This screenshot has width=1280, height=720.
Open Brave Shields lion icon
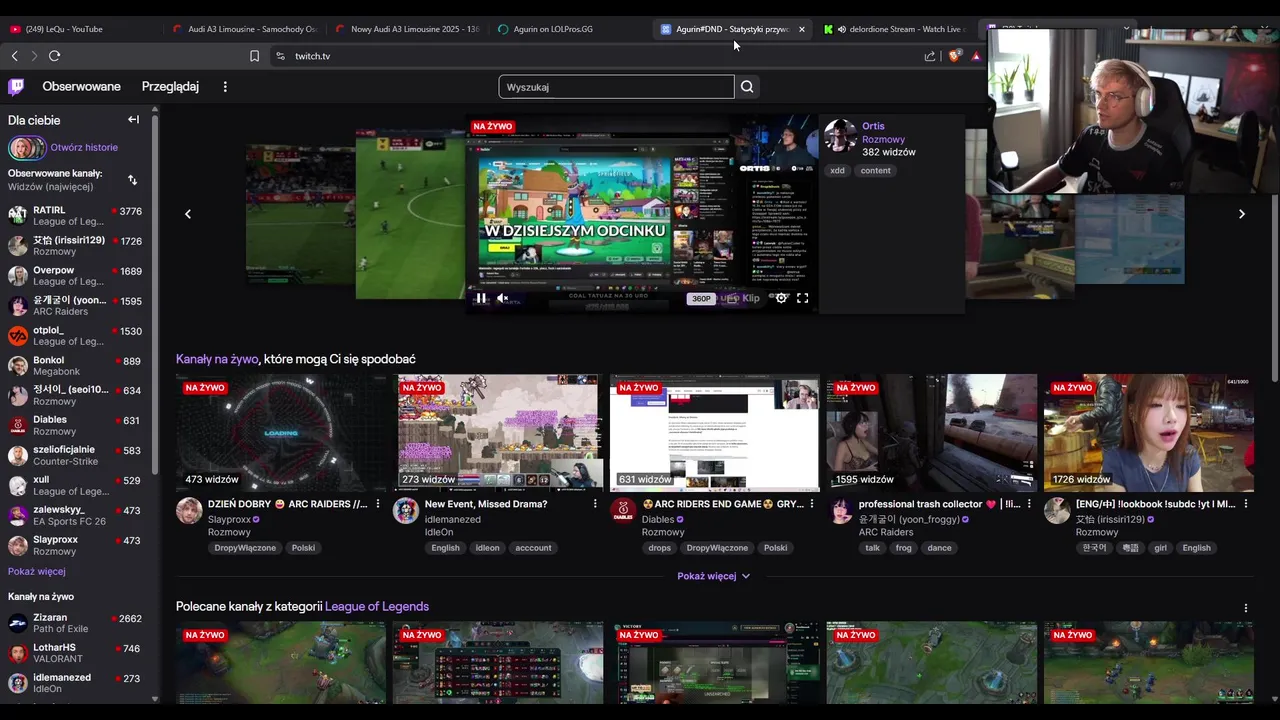click(x=954, y=56)
